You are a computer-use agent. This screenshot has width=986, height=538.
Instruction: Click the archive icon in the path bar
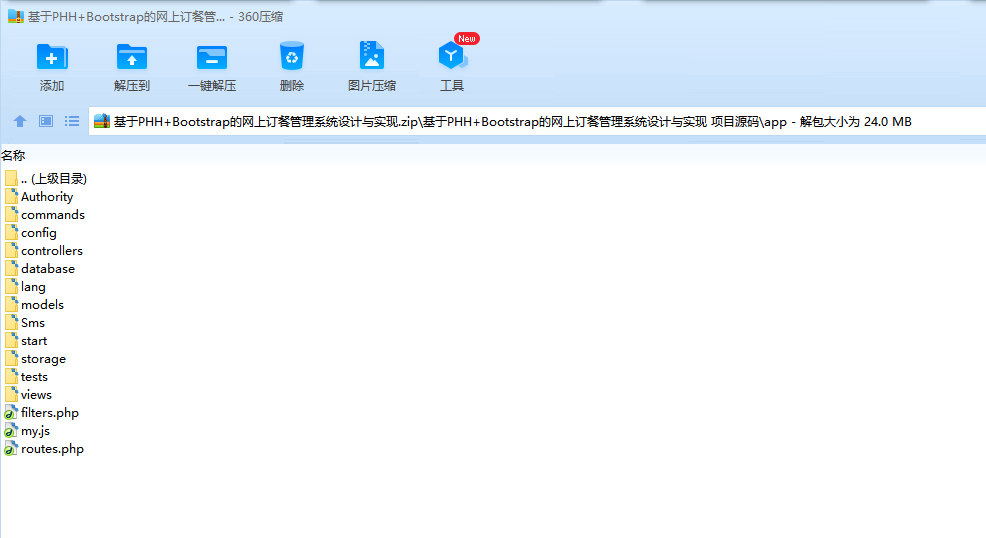[x=102, y=121]
